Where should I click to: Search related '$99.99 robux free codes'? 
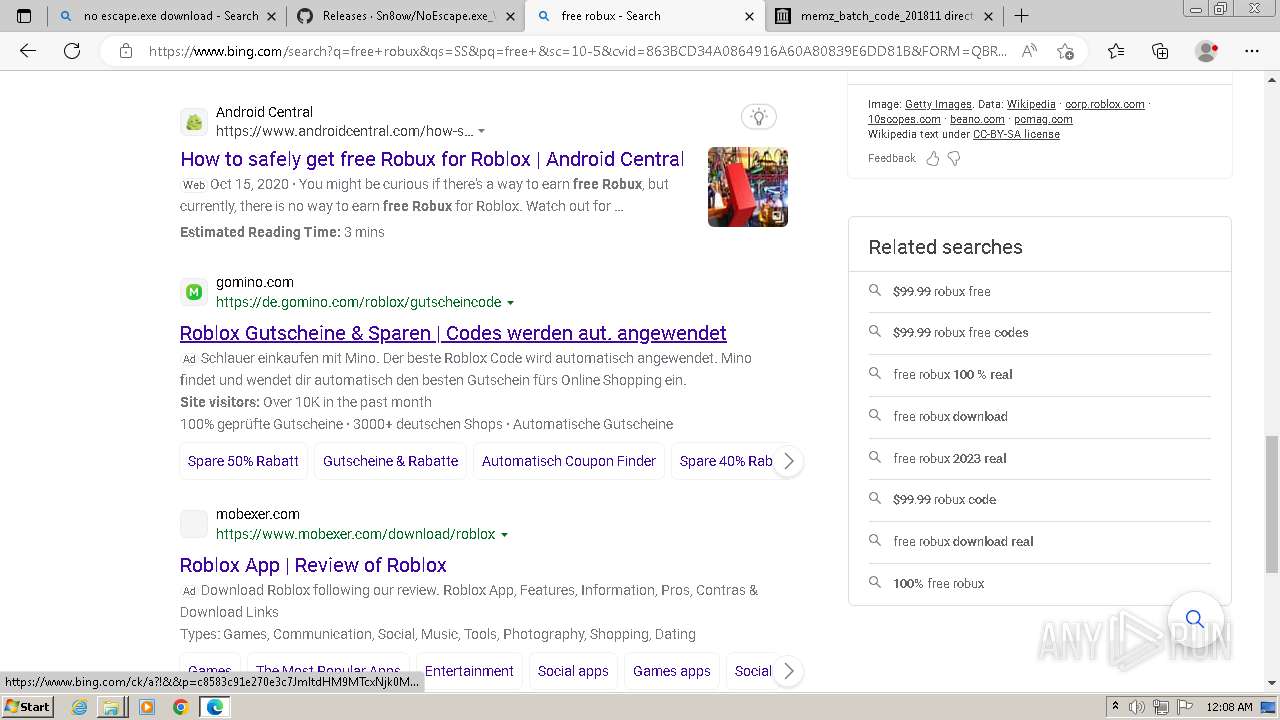(x=1040, y=333)
